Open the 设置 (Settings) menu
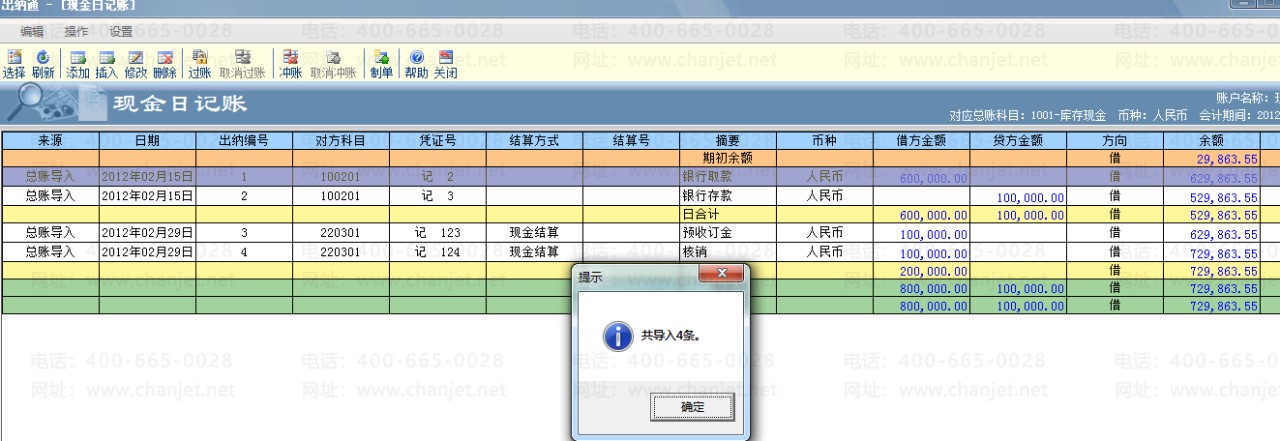Image resolution: width=1280 pixels, height=441 pixels. coord(121,32)
